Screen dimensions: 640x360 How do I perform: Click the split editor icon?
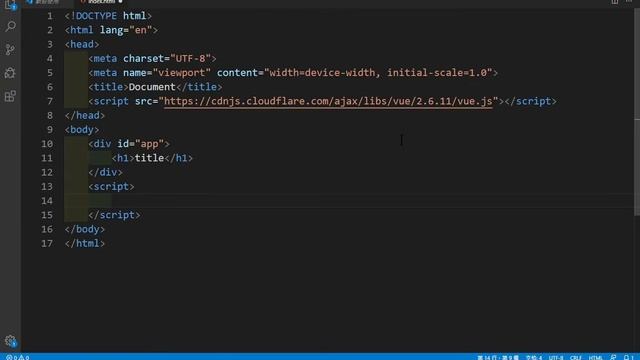point(614,2)
